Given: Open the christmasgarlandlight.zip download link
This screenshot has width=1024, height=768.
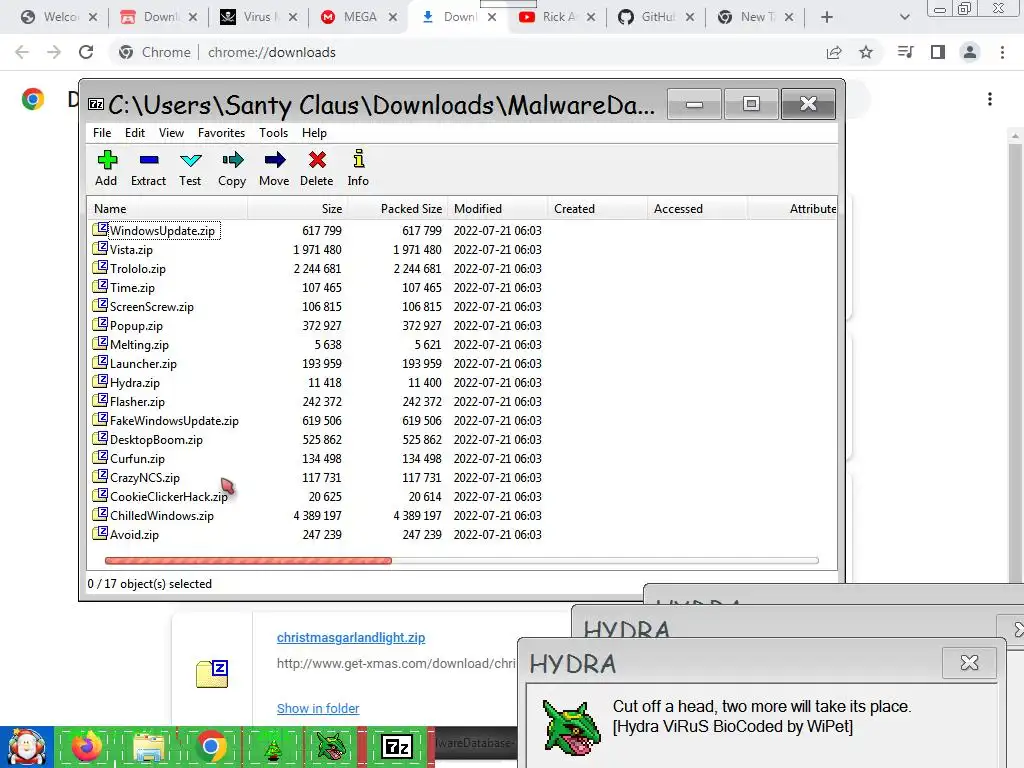Looking at the screenshot, I should pos(351,637).
